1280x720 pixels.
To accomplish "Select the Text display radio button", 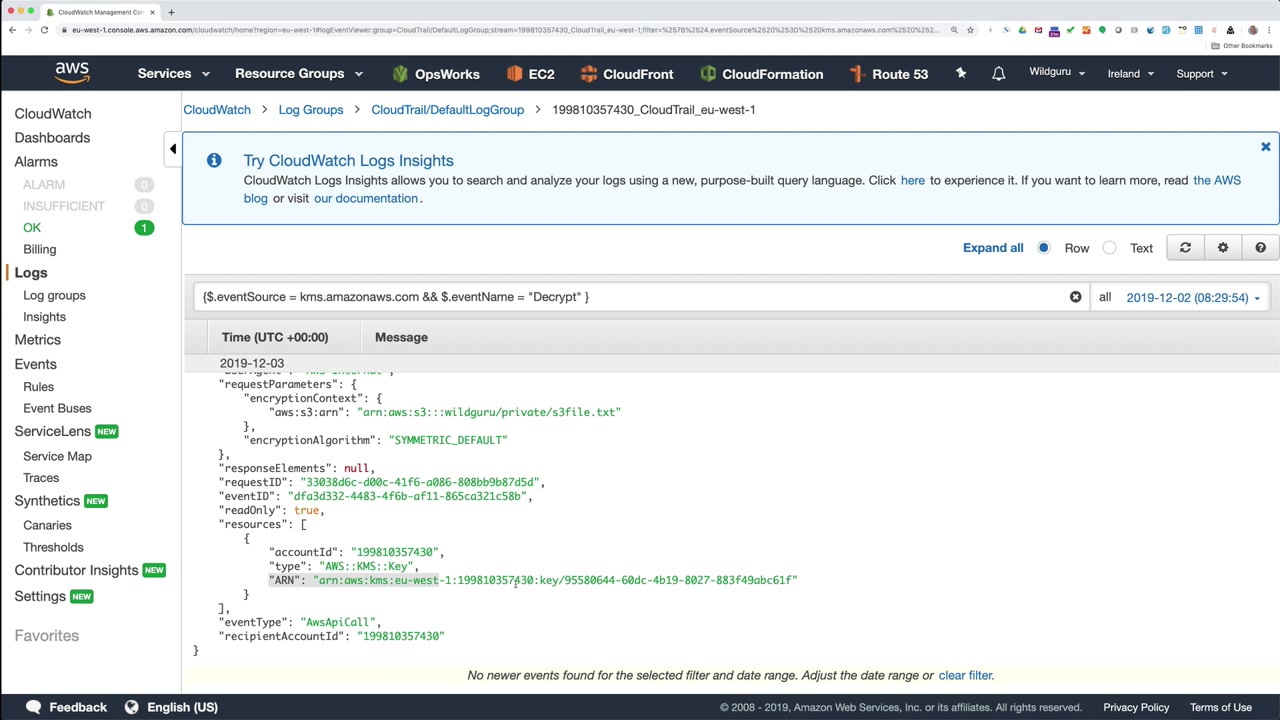I will click(1110, 248).
